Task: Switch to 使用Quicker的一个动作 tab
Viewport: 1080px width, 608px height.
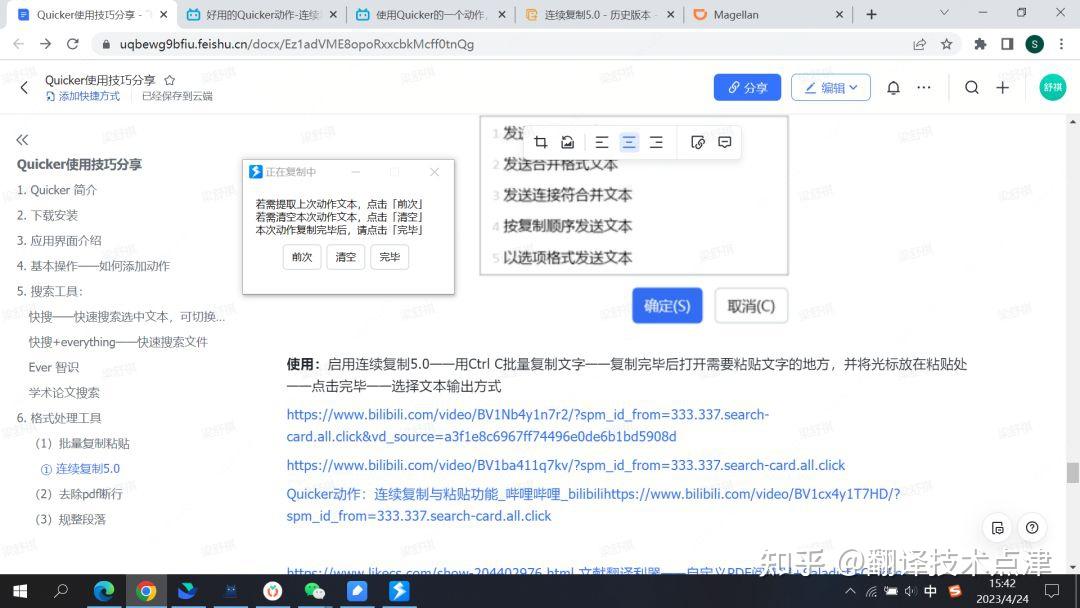Action: 430,14
